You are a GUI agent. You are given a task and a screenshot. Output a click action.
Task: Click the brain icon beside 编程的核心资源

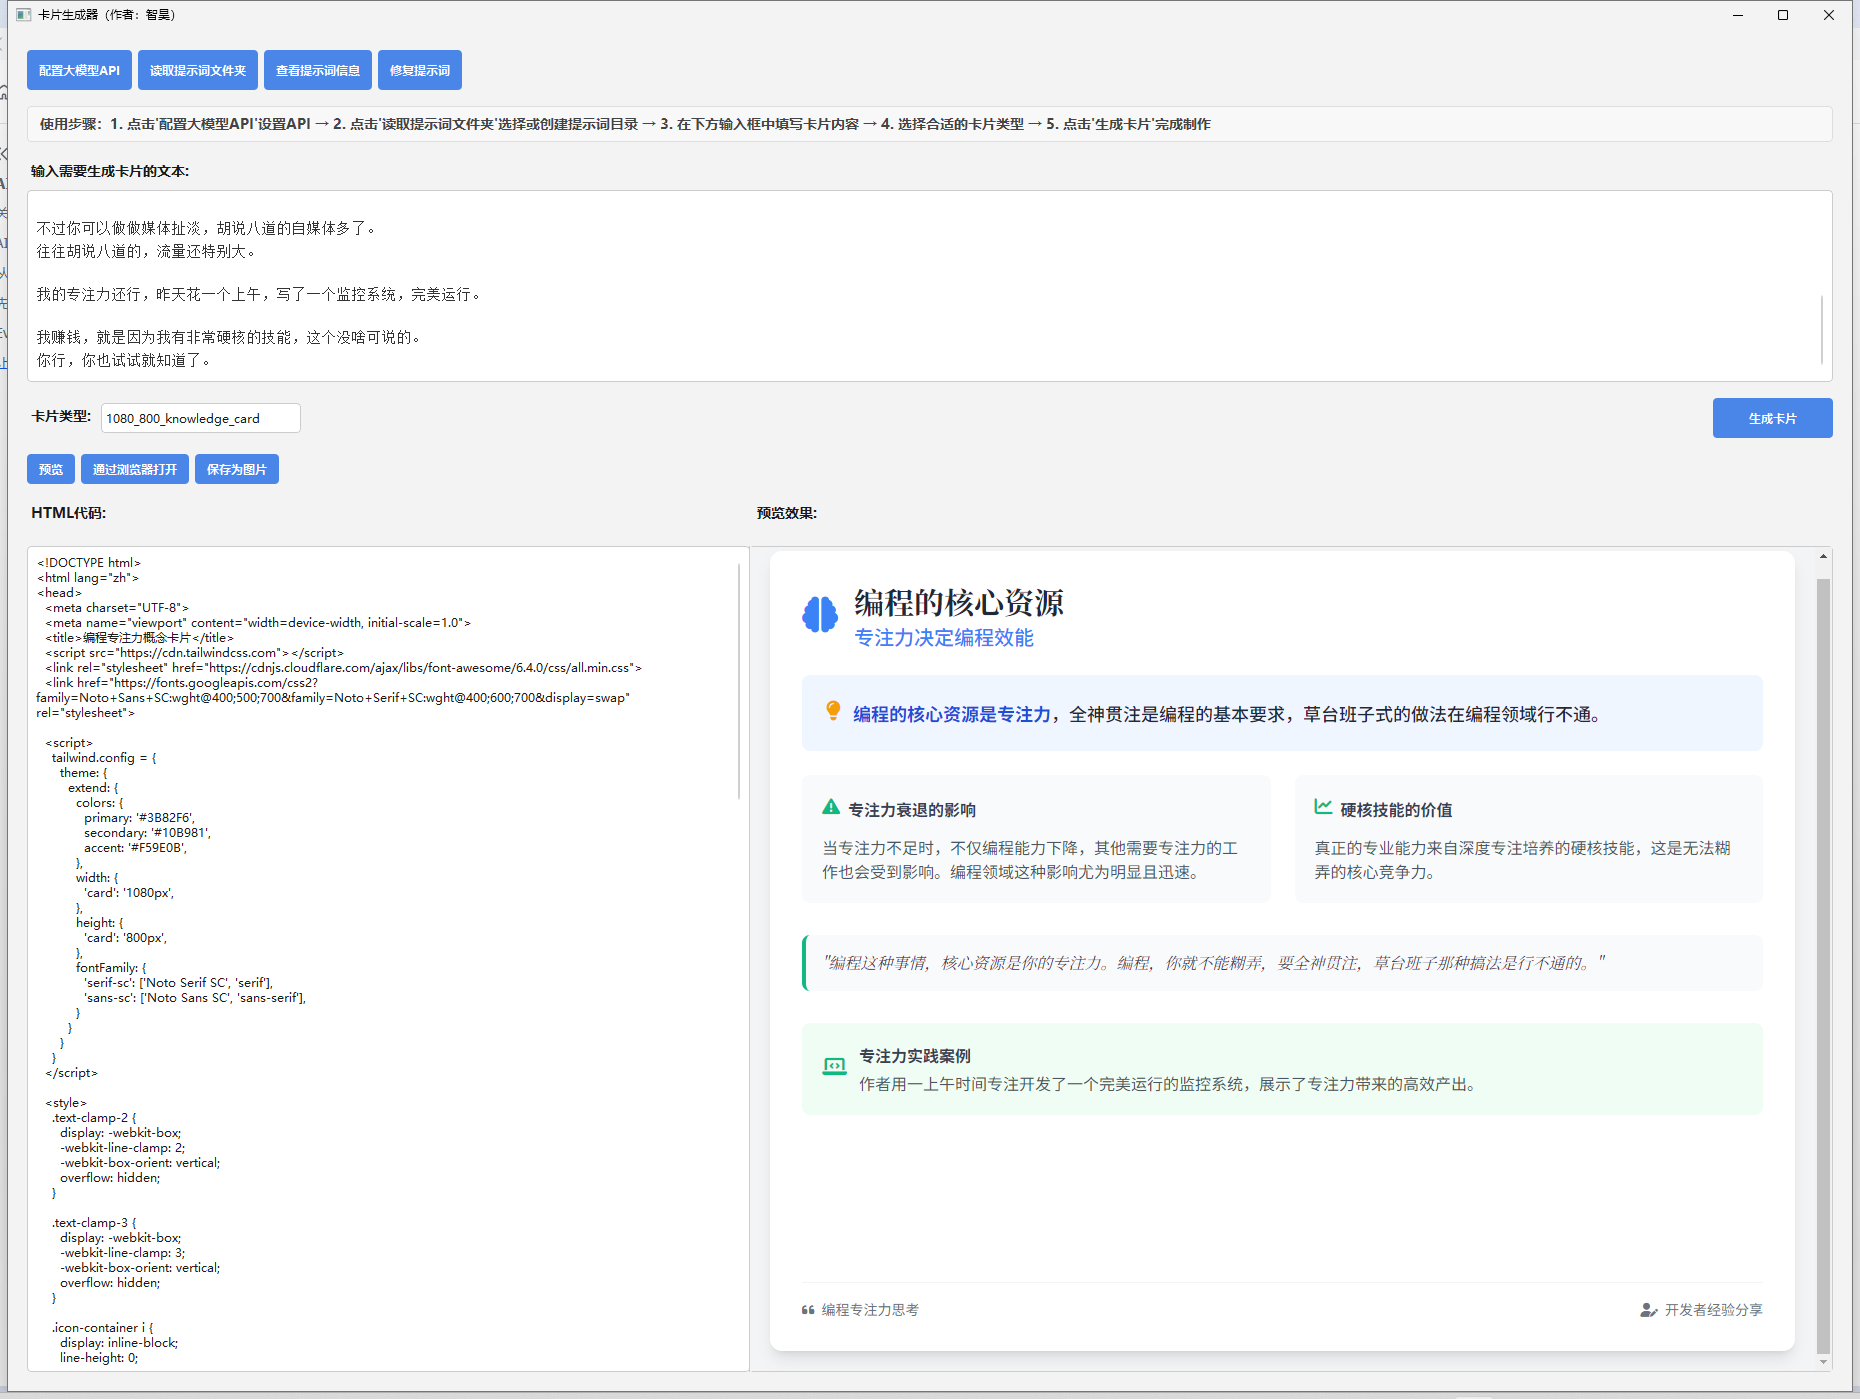(820, 614)
